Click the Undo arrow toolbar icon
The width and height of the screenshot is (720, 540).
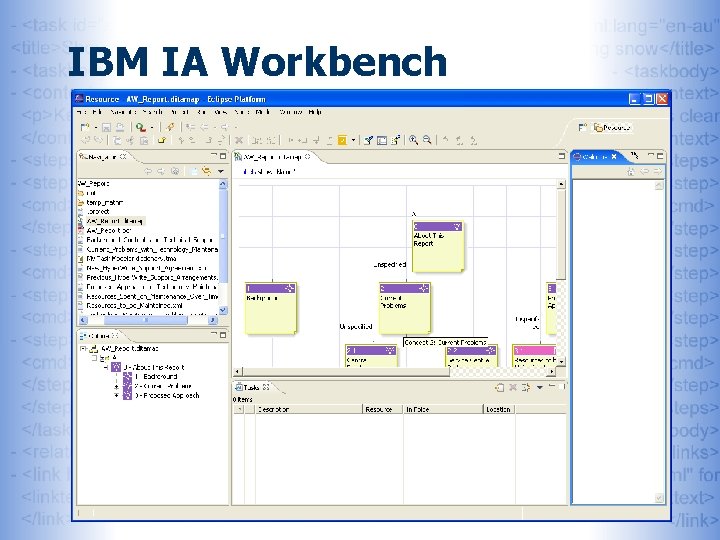click(x=85, y=140)
